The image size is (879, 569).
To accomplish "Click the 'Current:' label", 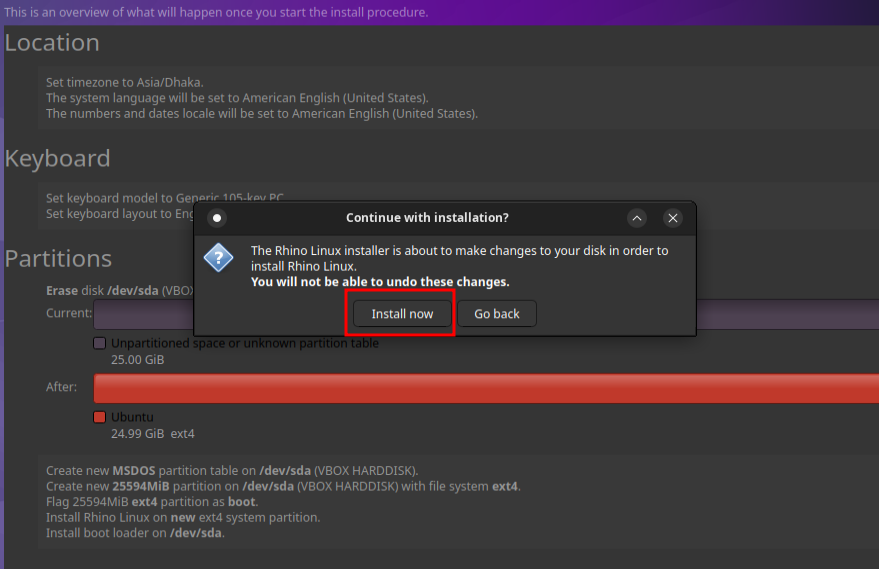I will [x=69, y=313].
